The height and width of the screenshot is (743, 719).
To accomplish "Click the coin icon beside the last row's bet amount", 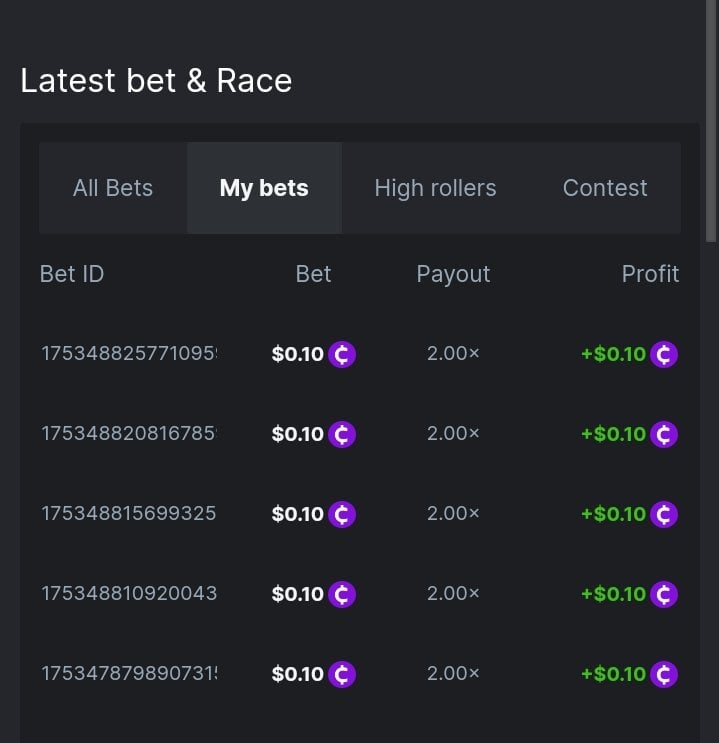I will 342,674.
